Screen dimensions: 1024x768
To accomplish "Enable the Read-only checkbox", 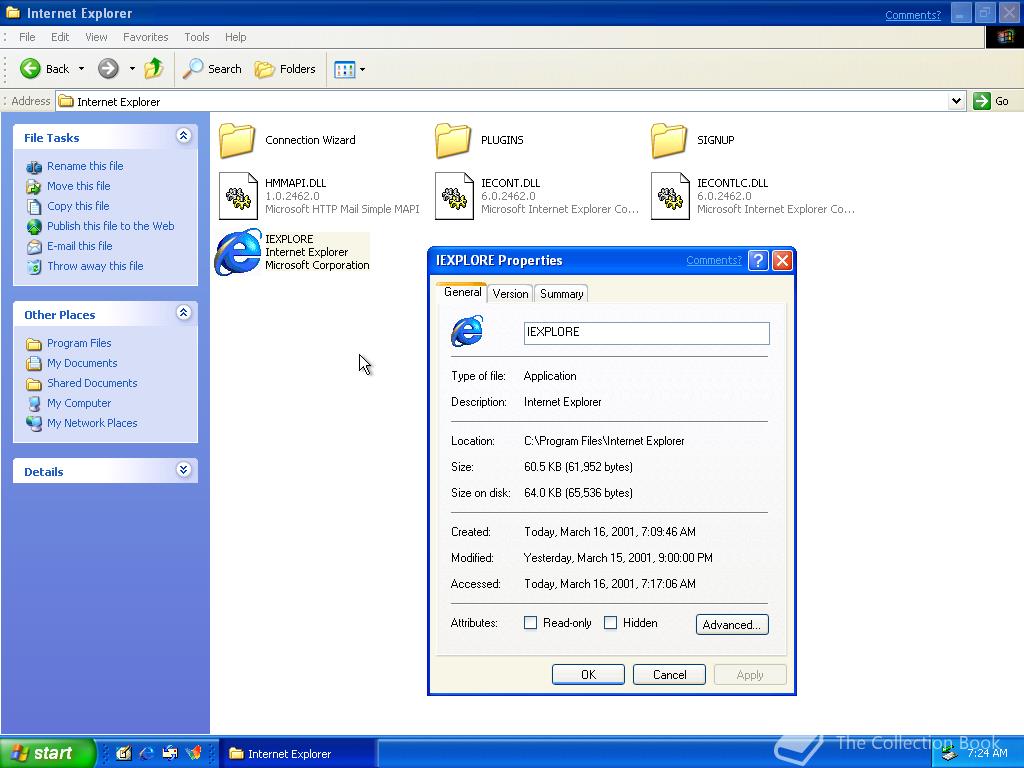I will pyautogui.click(x=530, y=623).
